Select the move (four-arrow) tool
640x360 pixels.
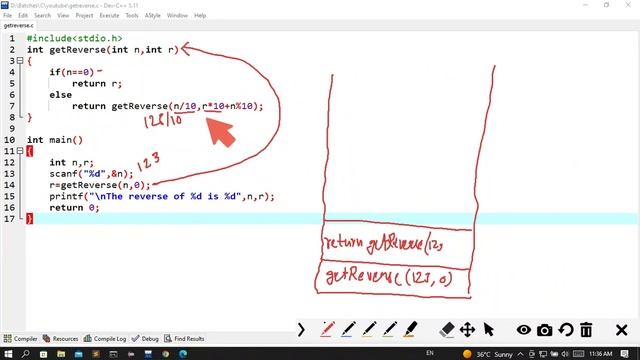467,329
